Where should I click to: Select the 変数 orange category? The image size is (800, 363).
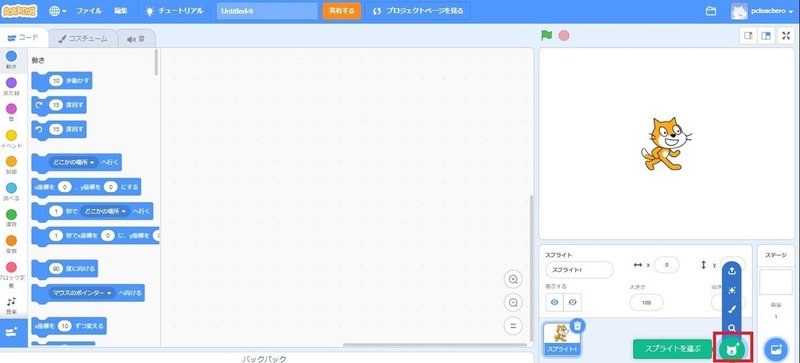pyautogui.click(x=11, y=240)
